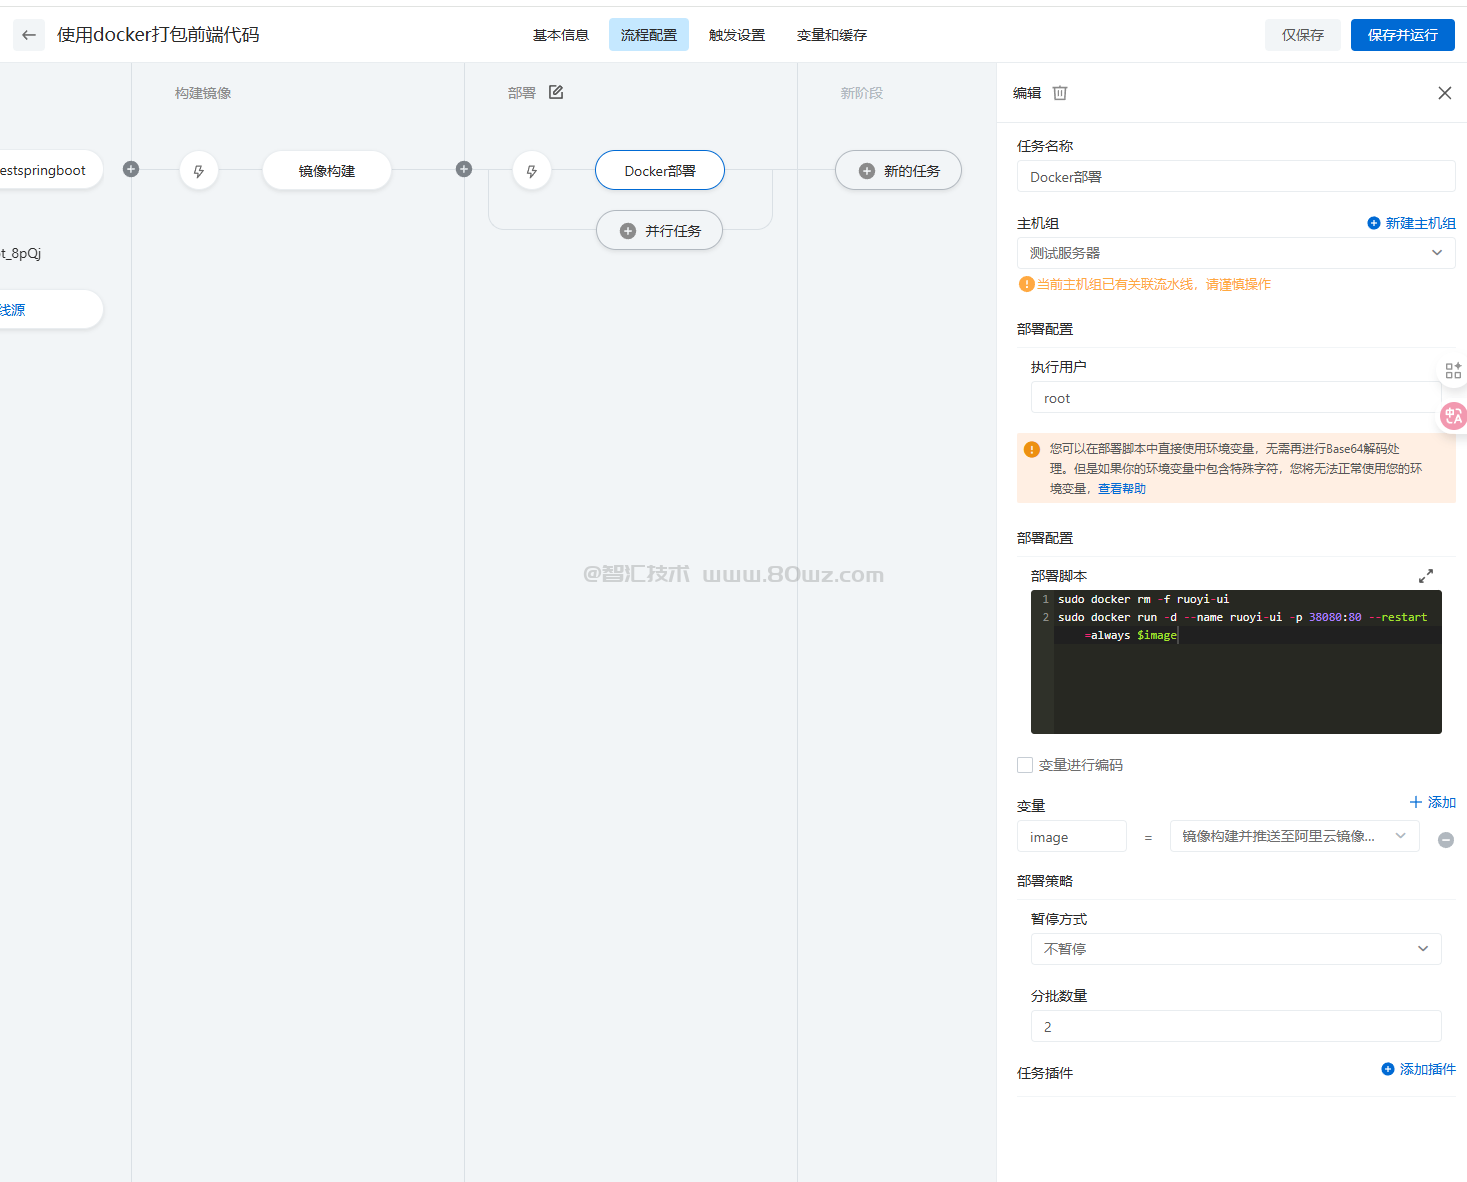Click the lightning trigger icon before Docker部署
Viewport: 1467px width, 1182px height.
point(532,171)
